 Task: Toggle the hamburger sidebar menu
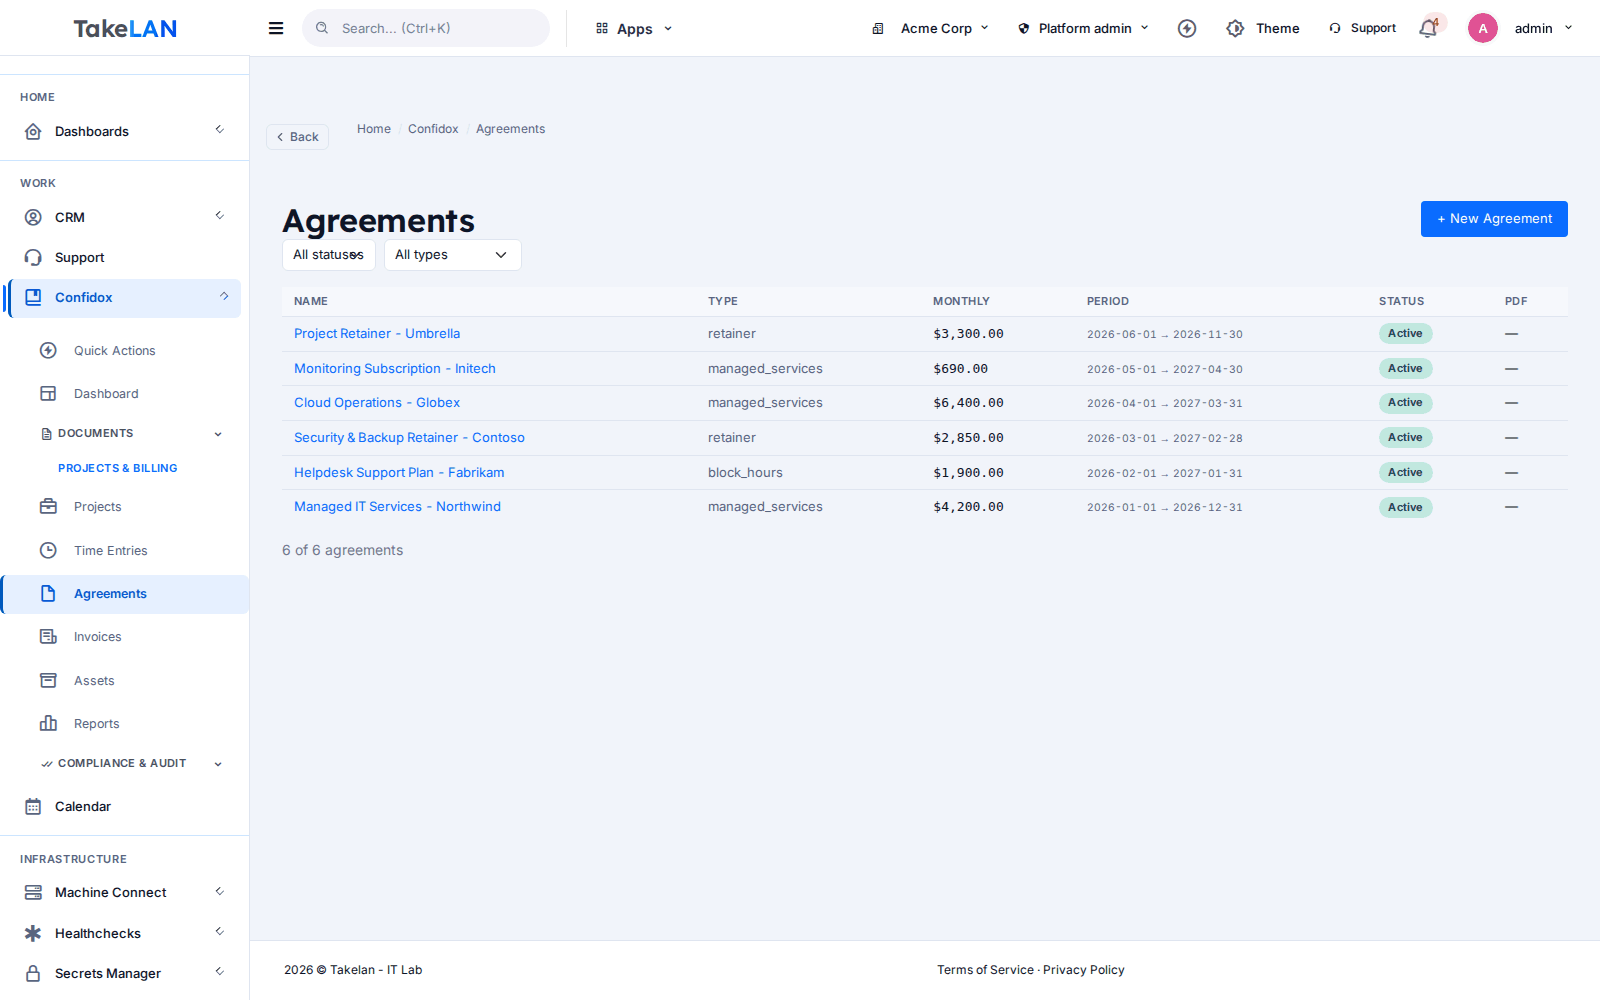276,28
